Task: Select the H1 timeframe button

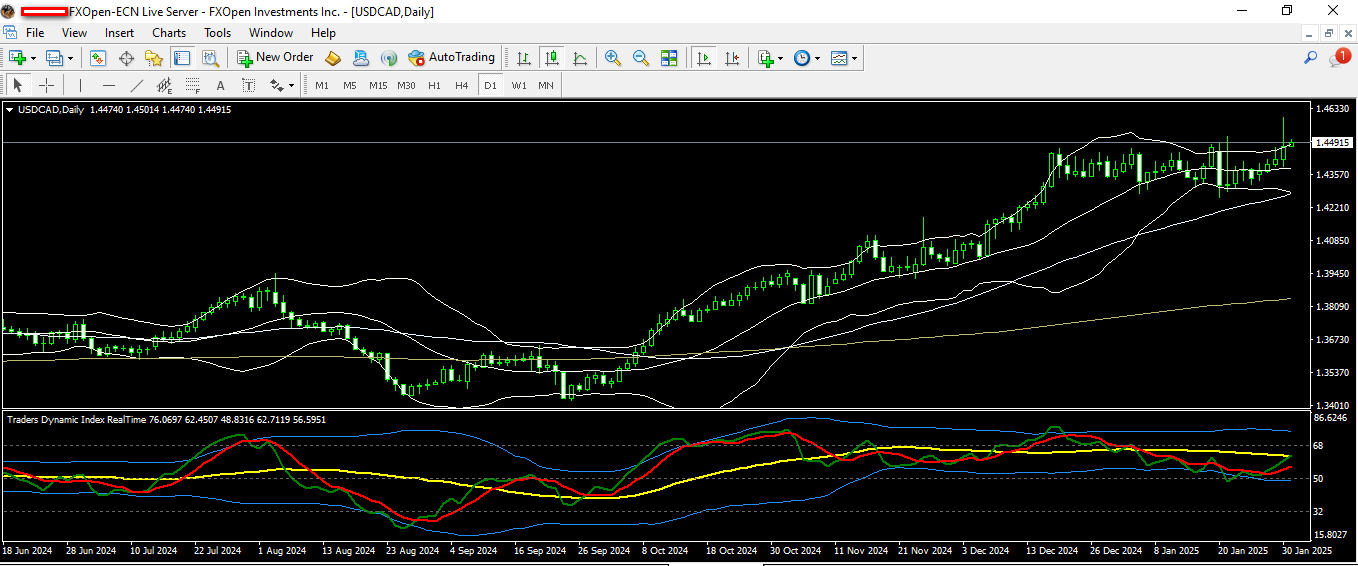Action: [434, 85]
